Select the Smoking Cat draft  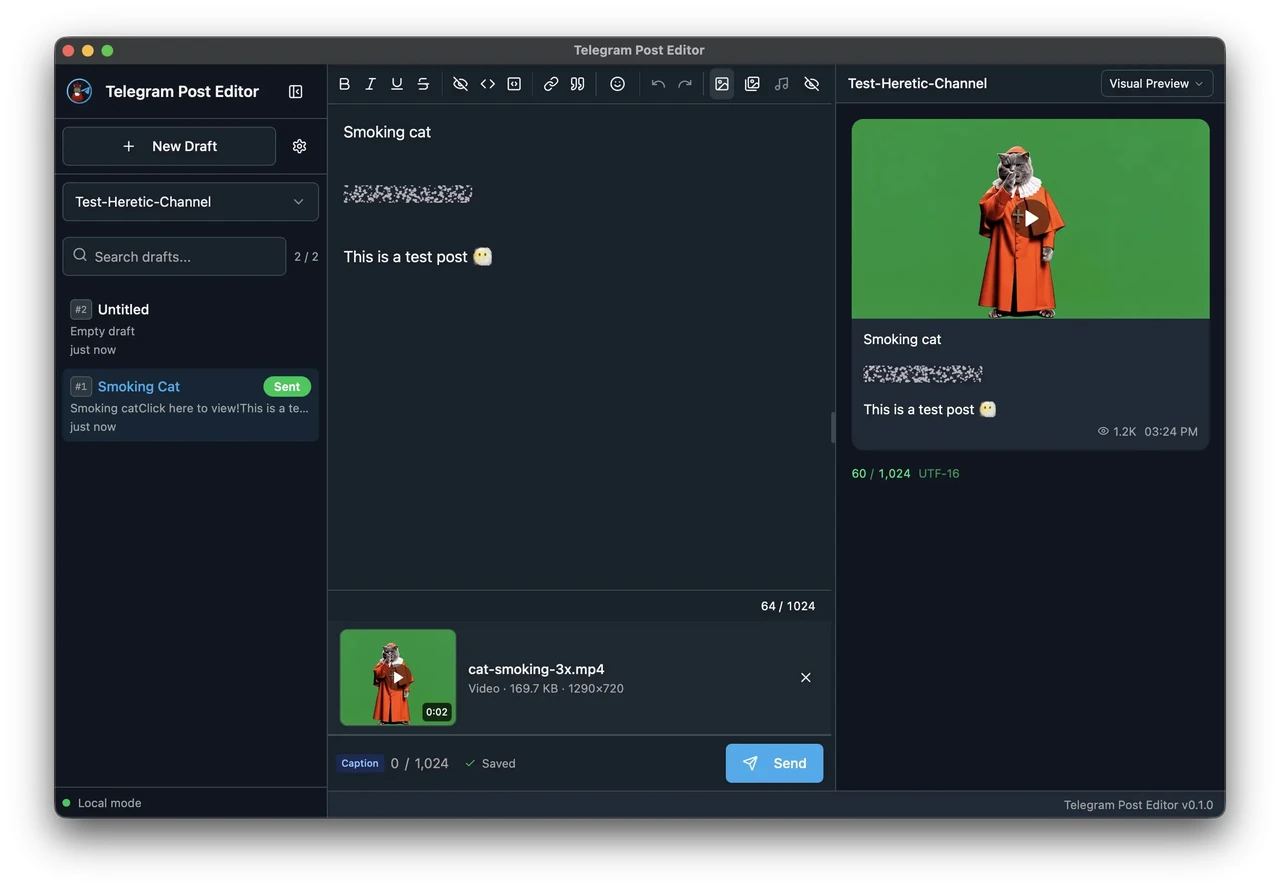coord(191,406)
